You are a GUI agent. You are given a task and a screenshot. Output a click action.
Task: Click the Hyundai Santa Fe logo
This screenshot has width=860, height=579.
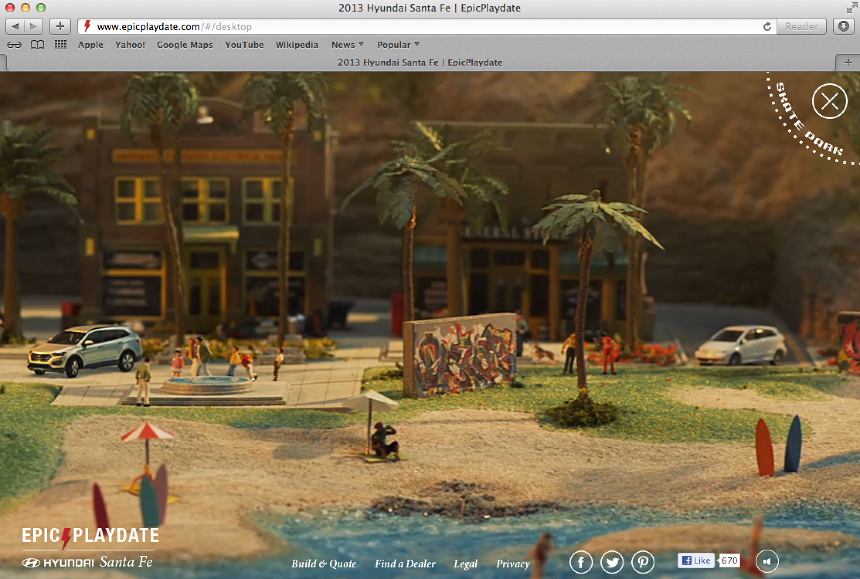(87, 562)
